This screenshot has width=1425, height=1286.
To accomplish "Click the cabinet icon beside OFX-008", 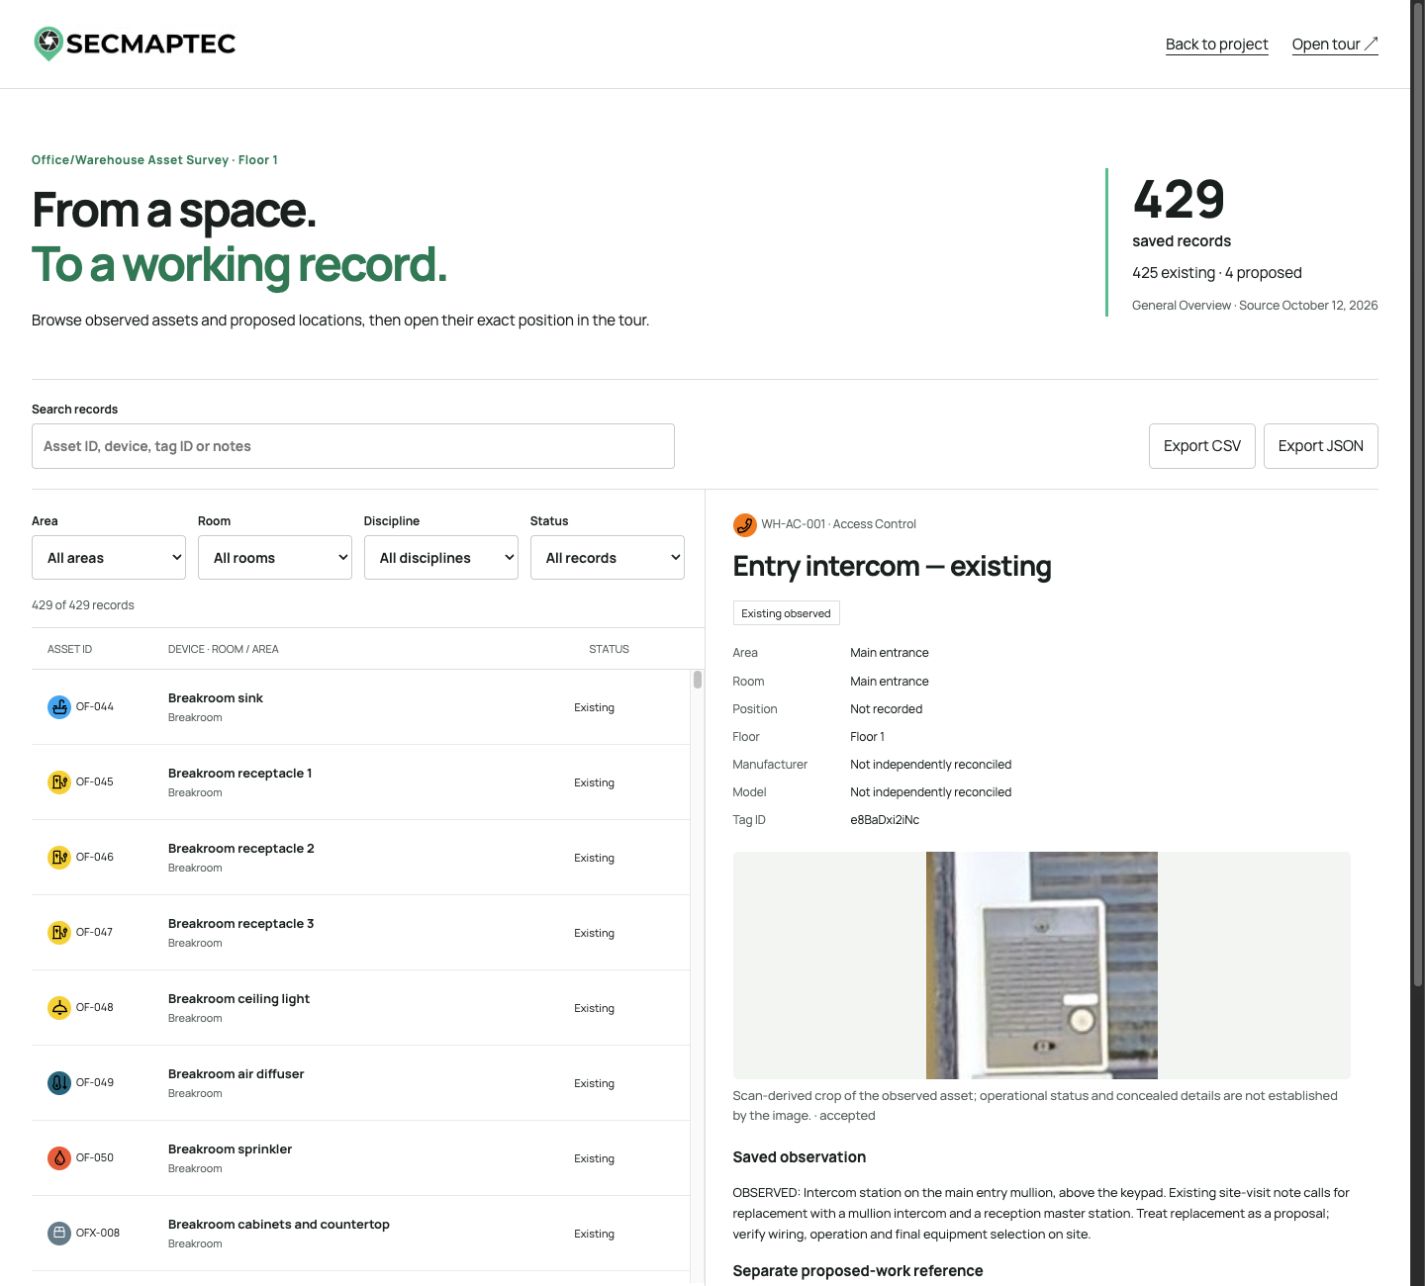I will click(59, 1232).
